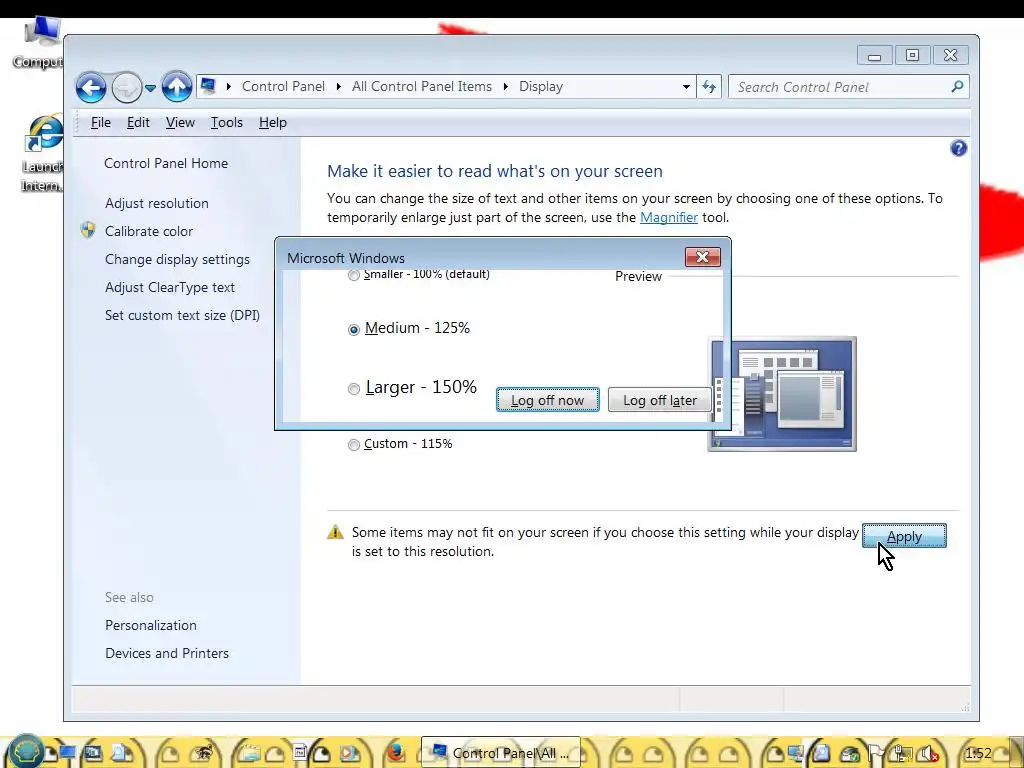
Task: Open the Tools menu
Action: [x=227, y=123]
